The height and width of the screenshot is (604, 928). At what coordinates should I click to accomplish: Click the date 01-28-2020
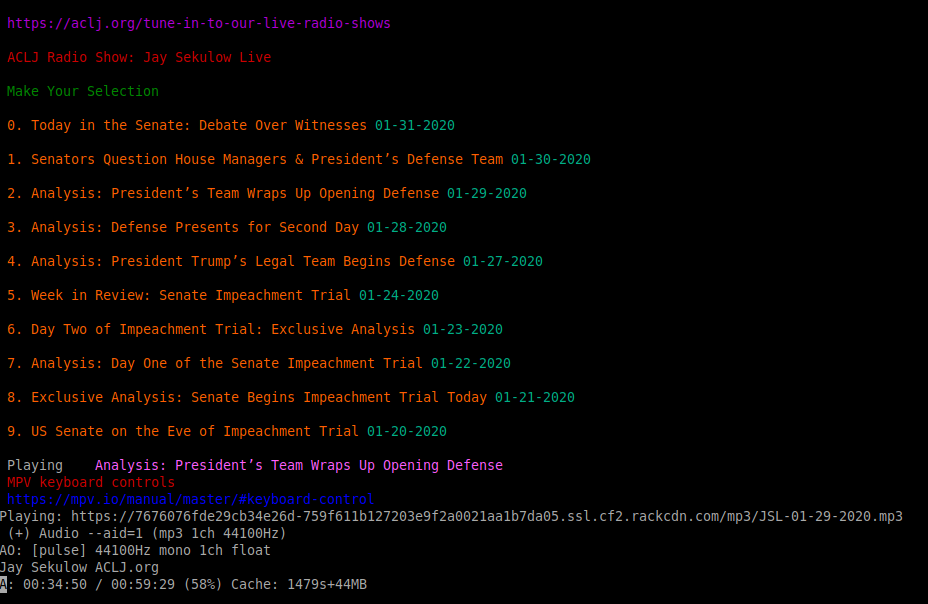point(407,228)
